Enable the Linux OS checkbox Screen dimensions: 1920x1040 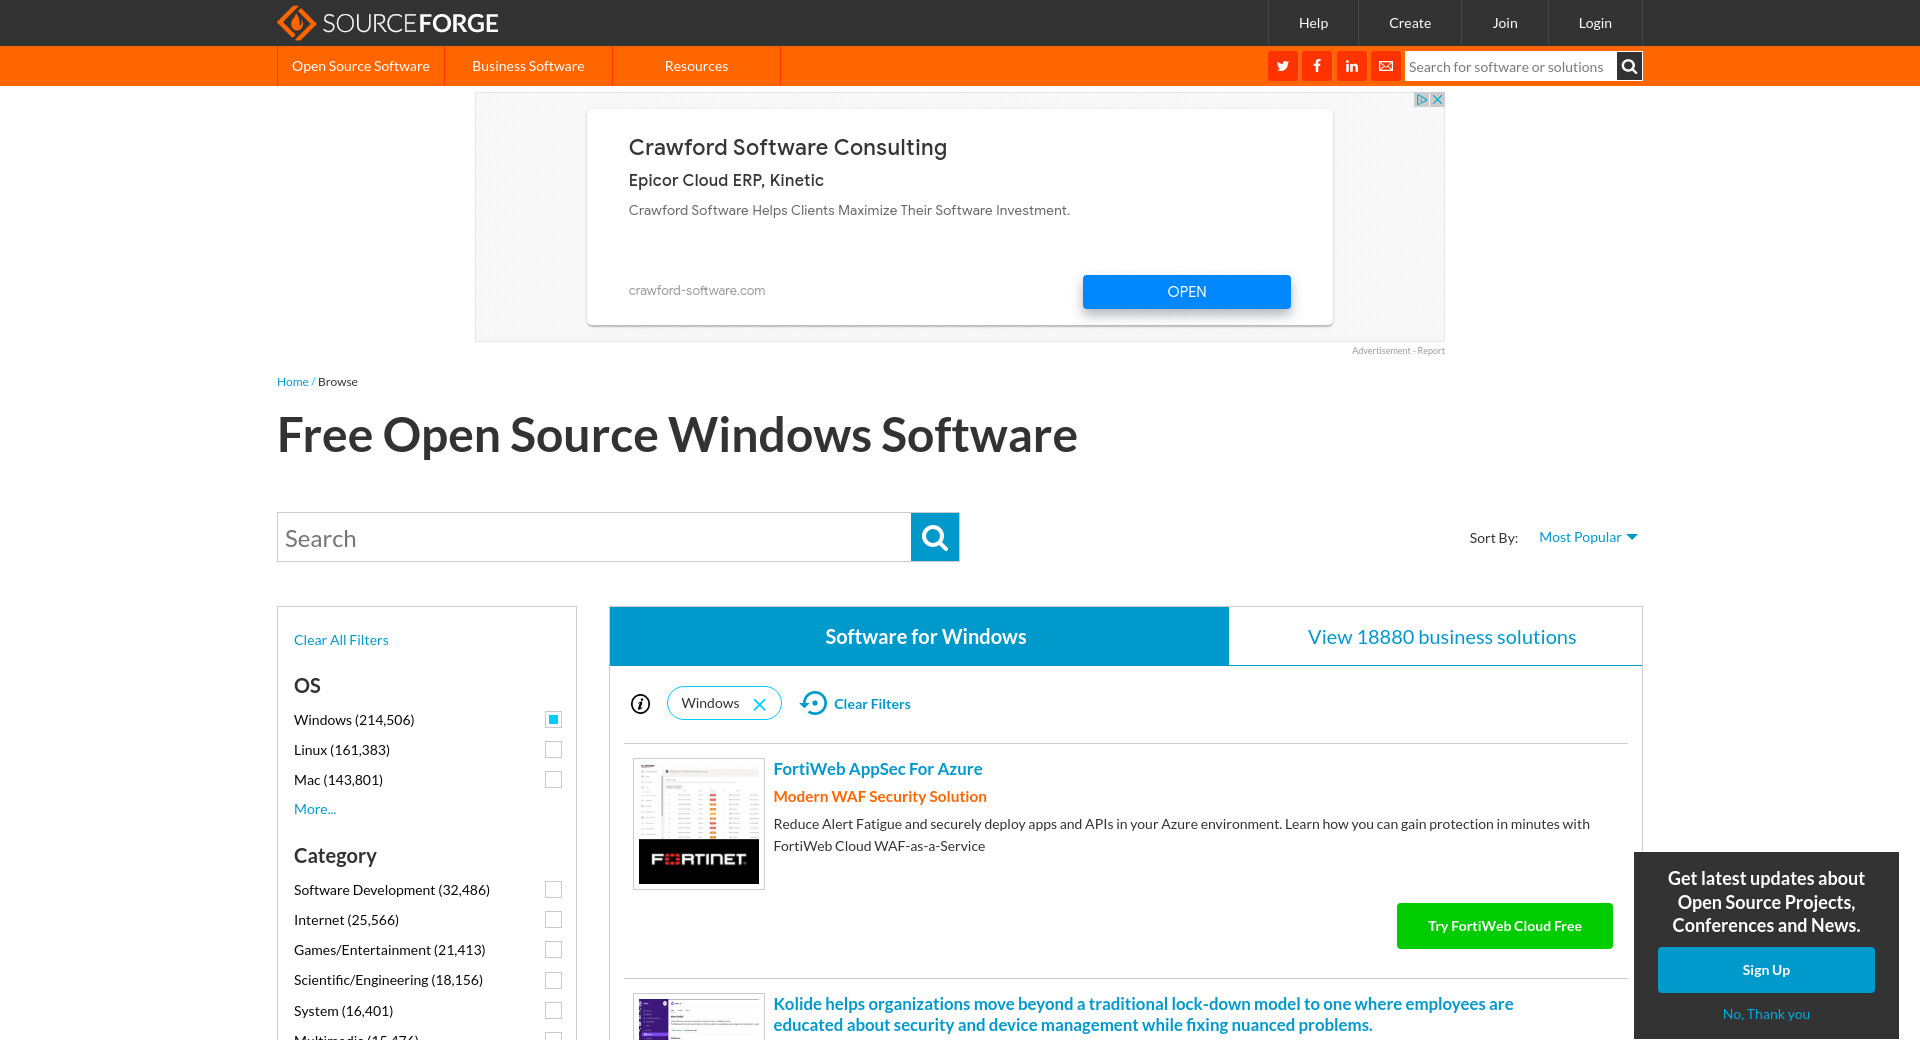tap(553, 750)
